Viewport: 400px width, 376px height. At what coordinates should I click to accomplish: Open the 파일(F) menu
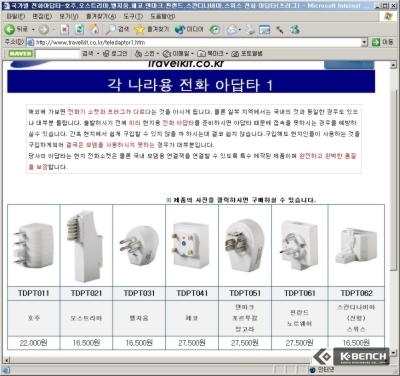coord(16,16)
